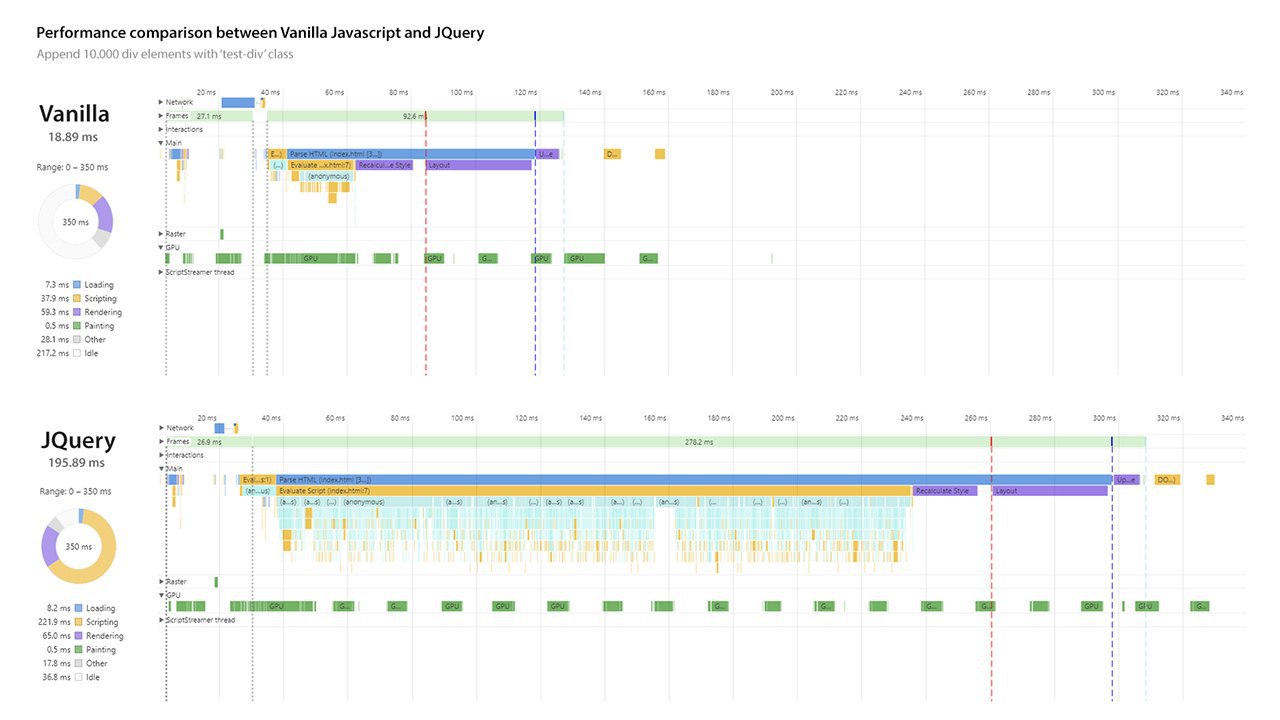Select Vanilla "Evaluate ...x.html:7" bar
This screenshot has width=1280, height=720.
click(320, 165)
